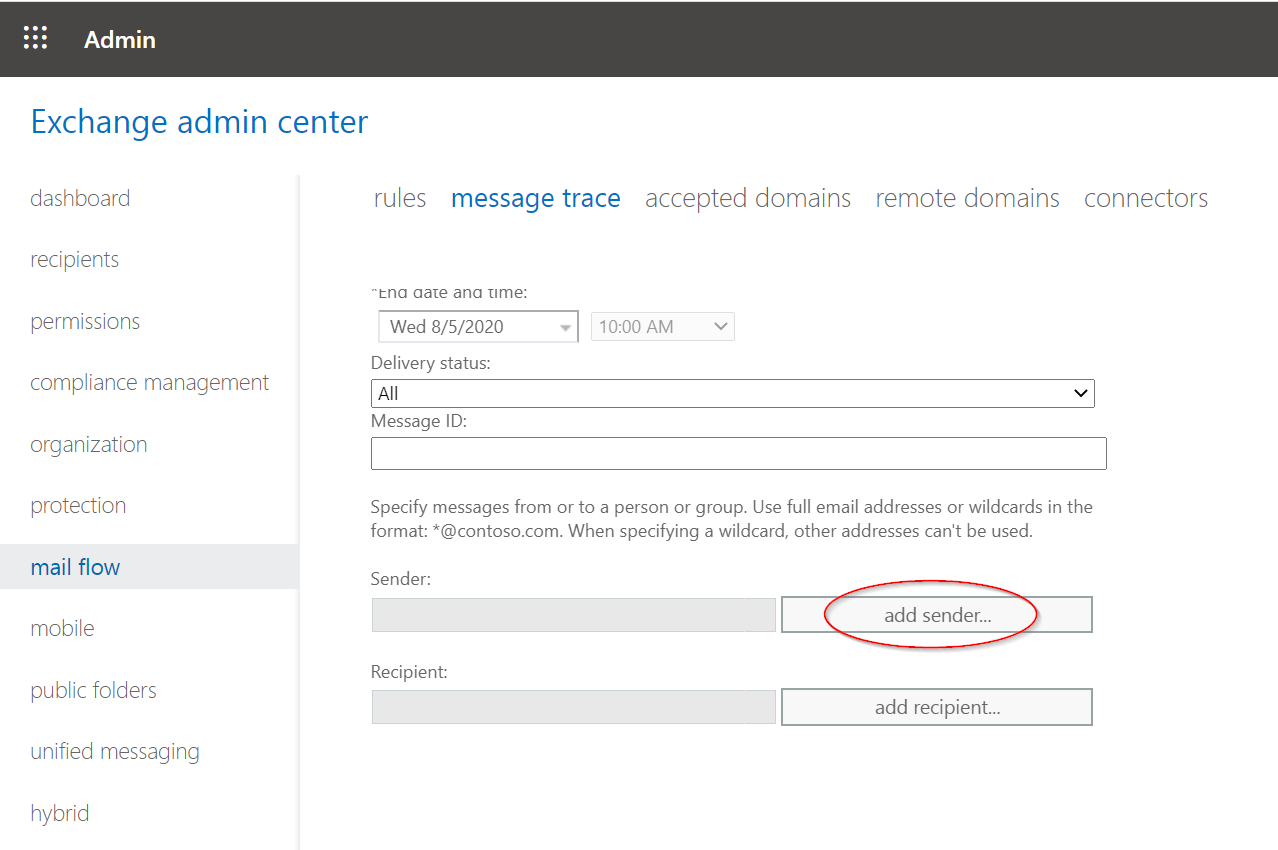Go to recipients in sidebar
Viewport: 1278px width, 850px height.
[74, 260]
